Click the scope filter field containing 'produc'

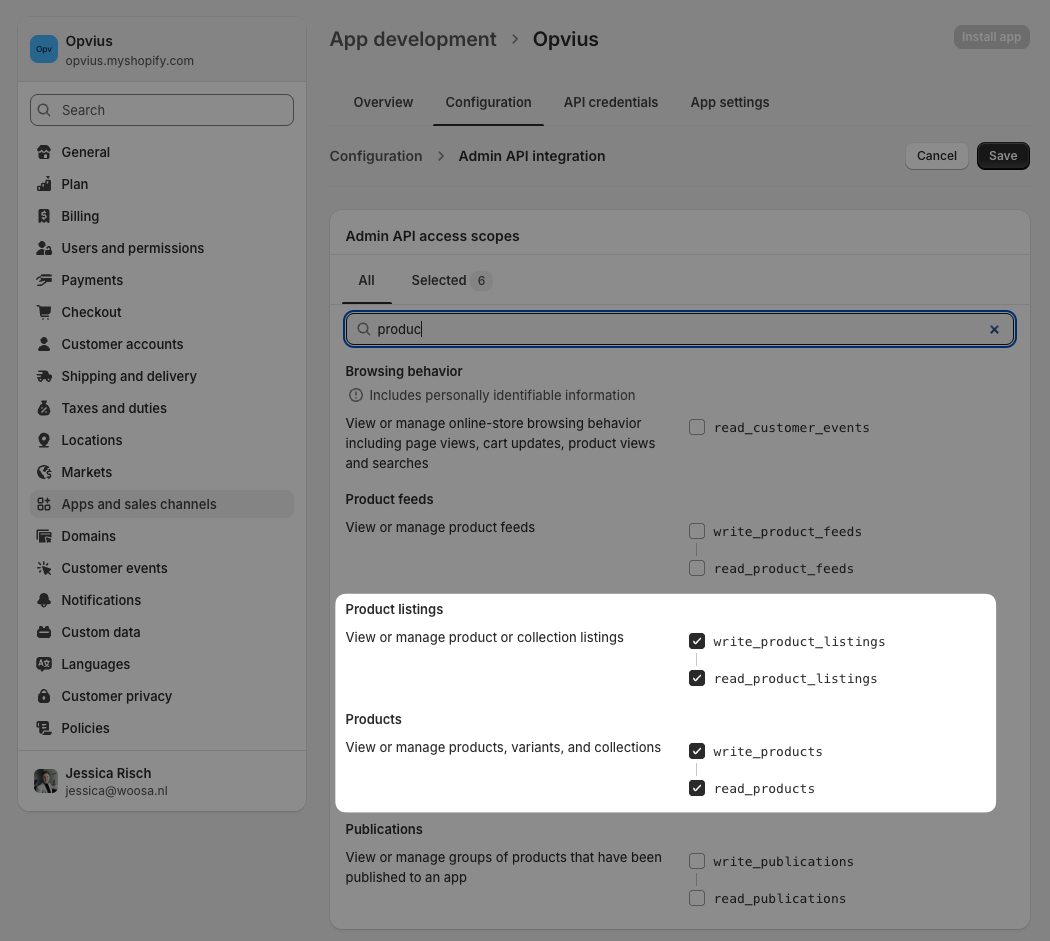[680, 329]
